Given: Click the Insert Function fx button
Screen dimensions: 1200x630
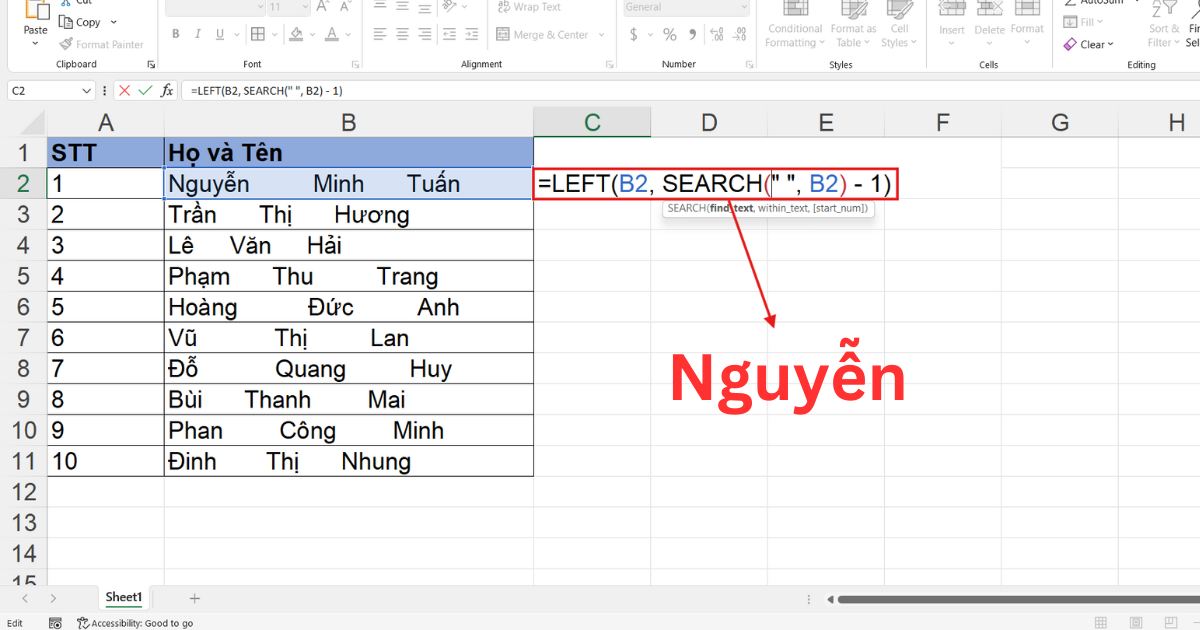Looking at the screenshot, I should point(166,90).
